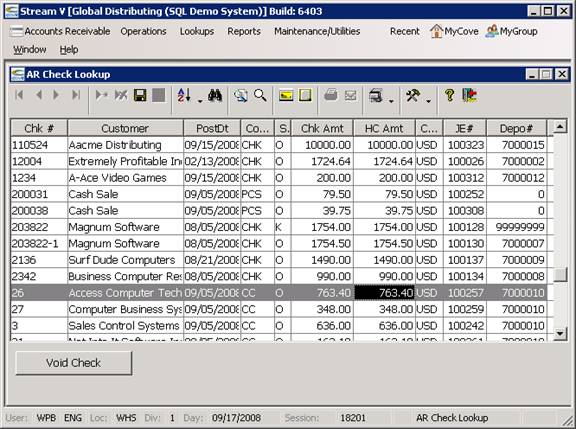Click the vertical scrollbar thumb
Screen dimensions: 576x429
point(560,275)
